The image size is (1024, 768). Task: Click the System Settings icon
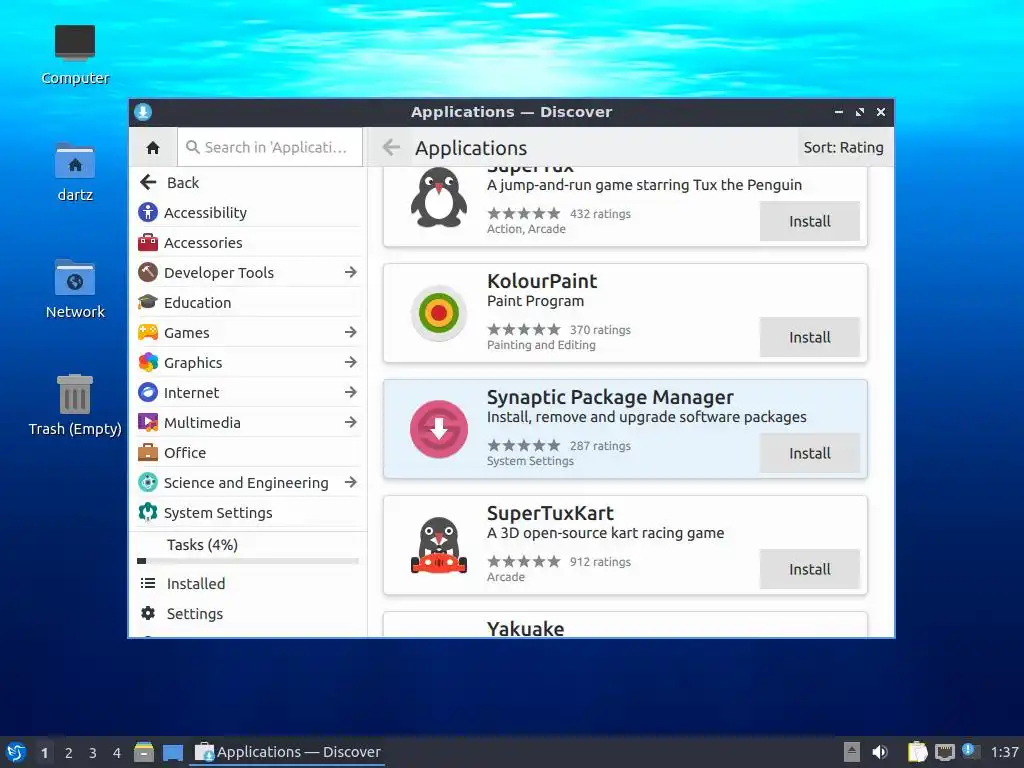tap(148, 513)
